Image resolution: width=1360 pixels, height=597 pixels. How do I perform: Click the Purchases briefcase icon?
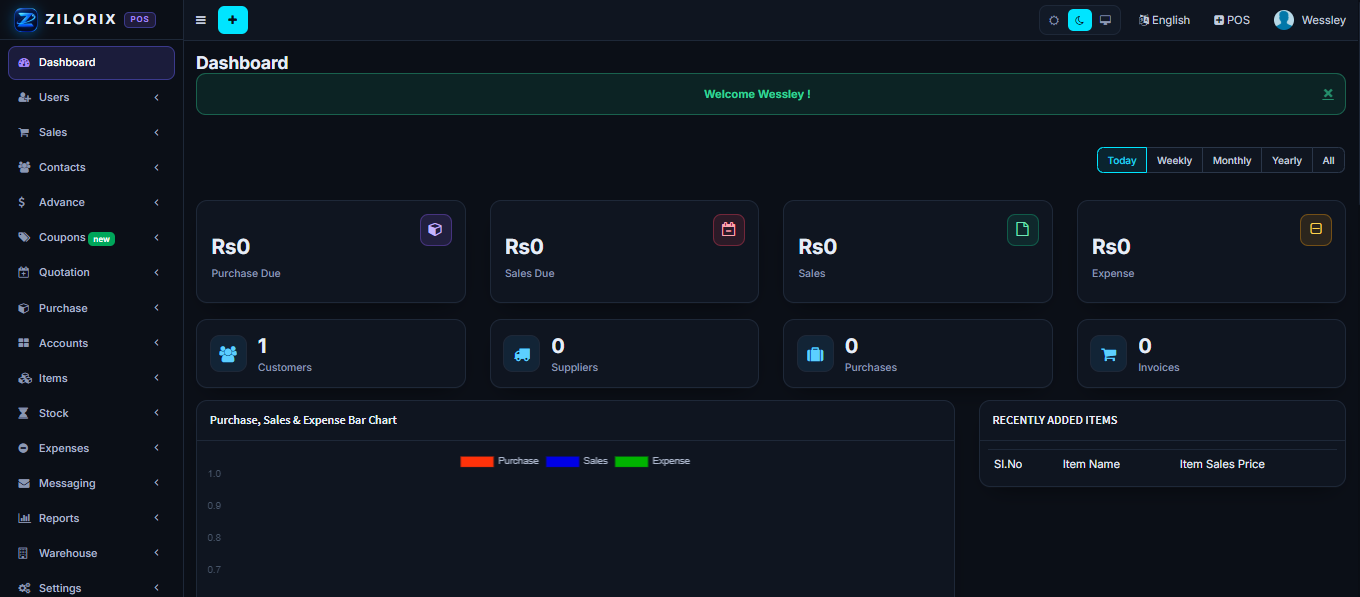tap(815, 354)
